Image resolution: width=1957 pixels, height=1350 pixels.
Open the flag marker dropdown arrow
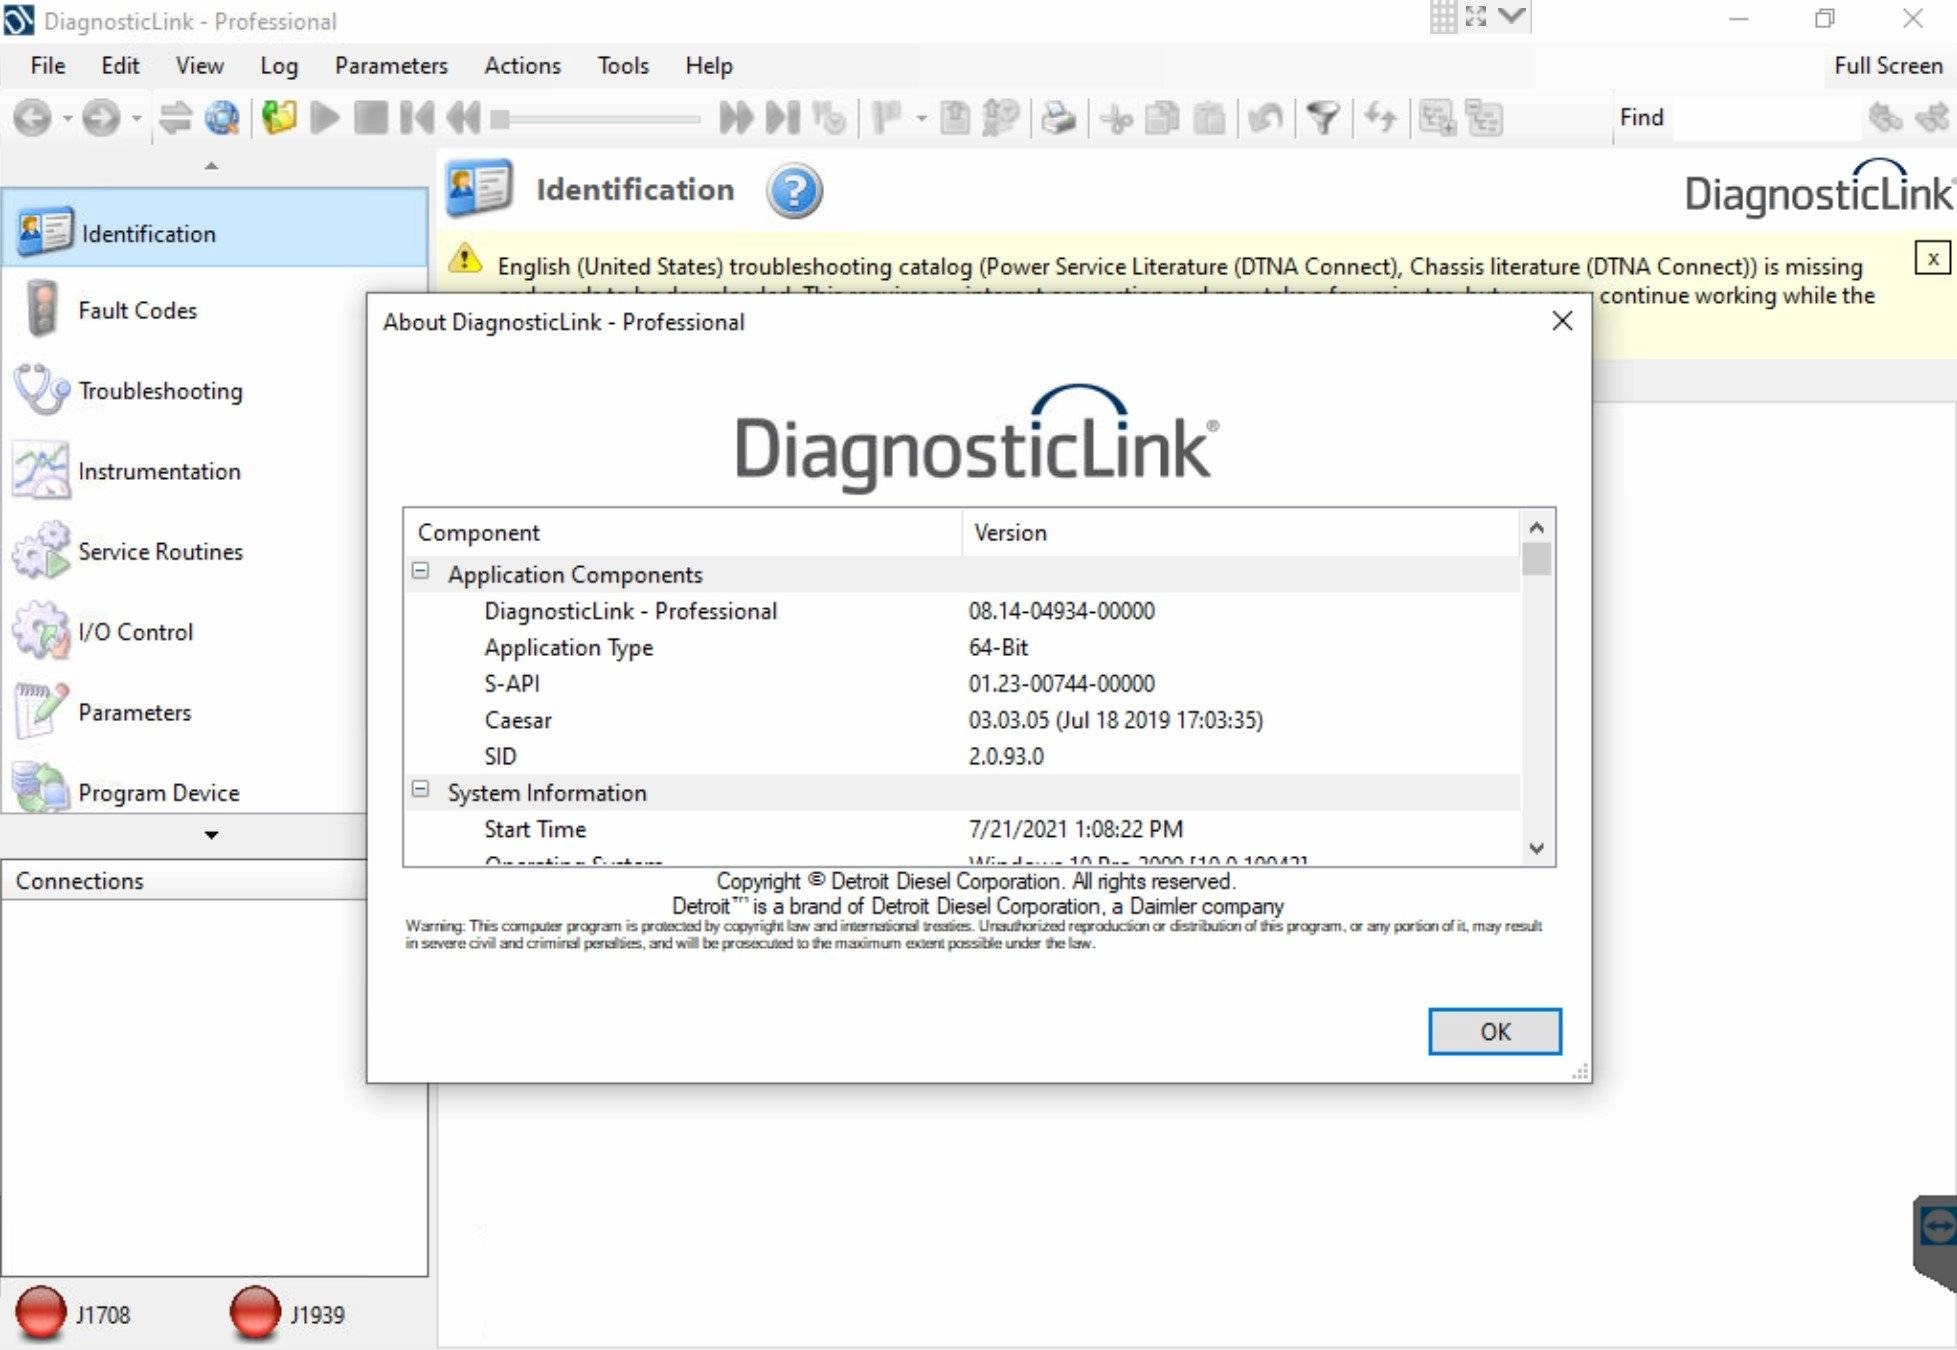[x=921, y=119]
